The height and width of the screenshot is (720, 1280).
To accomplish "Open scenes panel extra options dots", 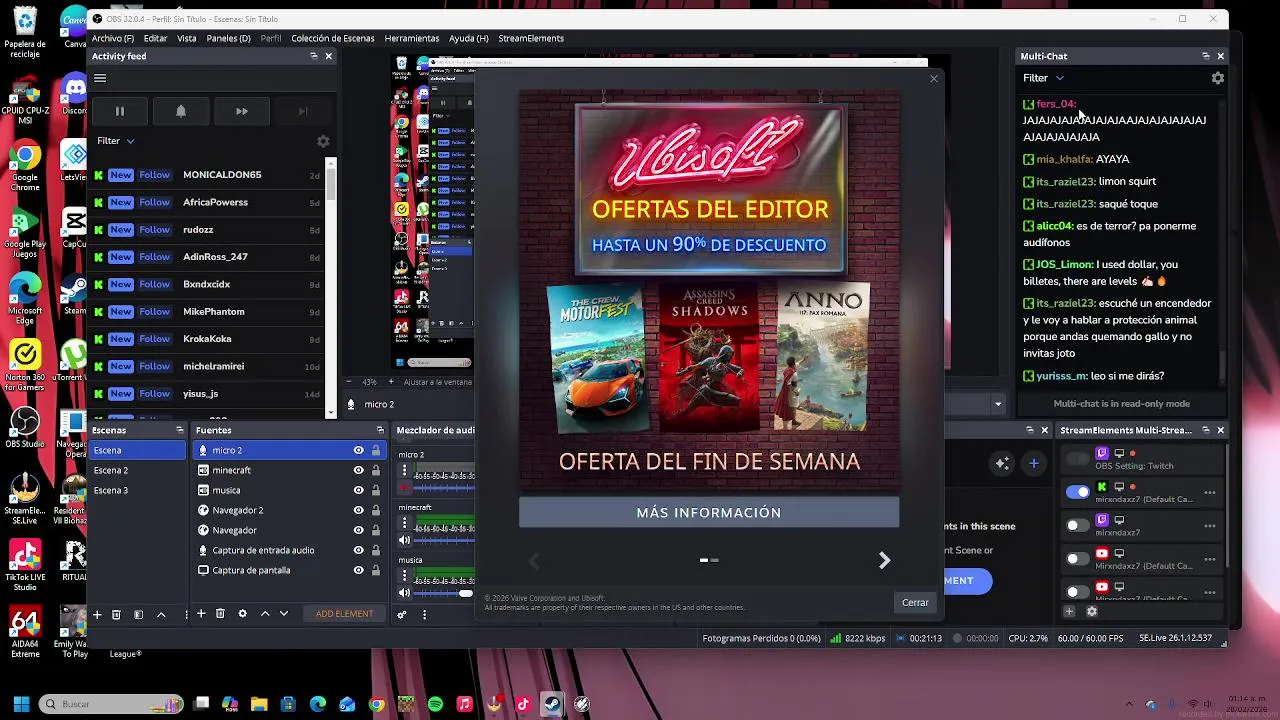I will click(x=186, y=614).
